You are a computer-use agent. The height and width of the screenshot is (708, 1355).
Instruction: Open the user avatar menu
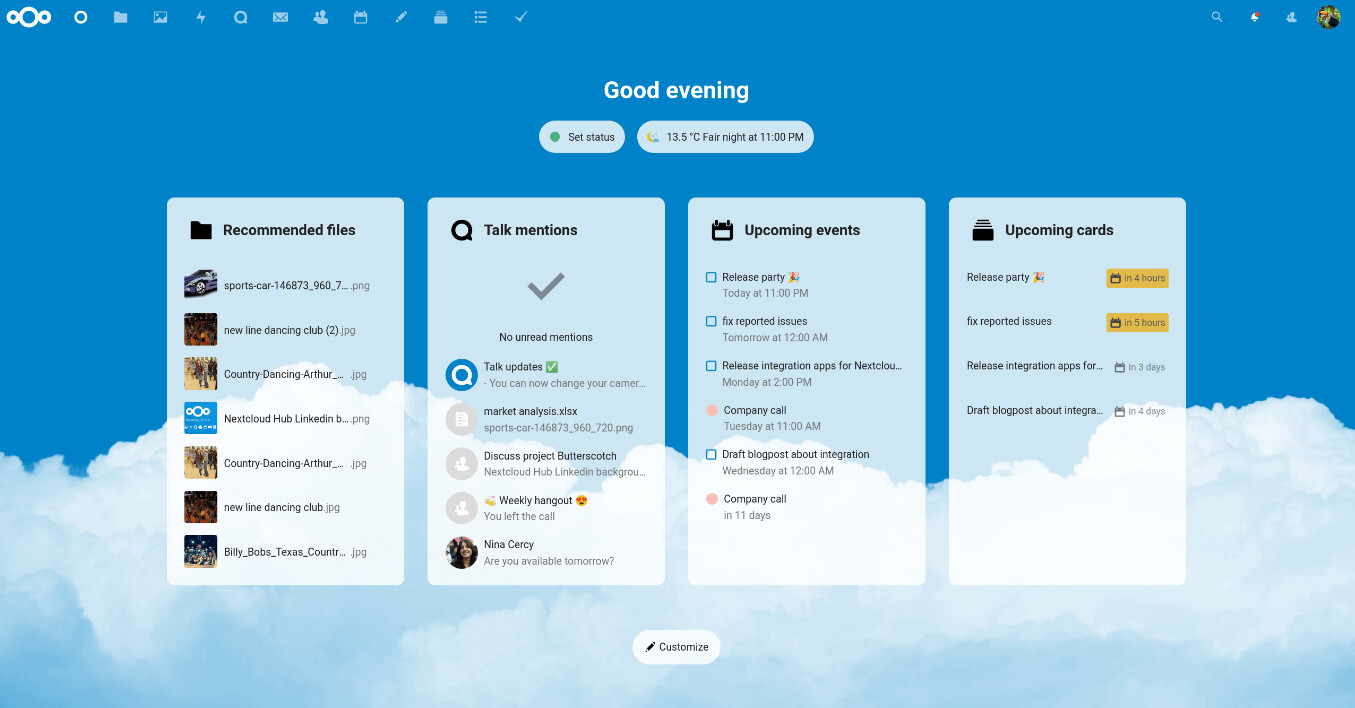[1328, 17]
